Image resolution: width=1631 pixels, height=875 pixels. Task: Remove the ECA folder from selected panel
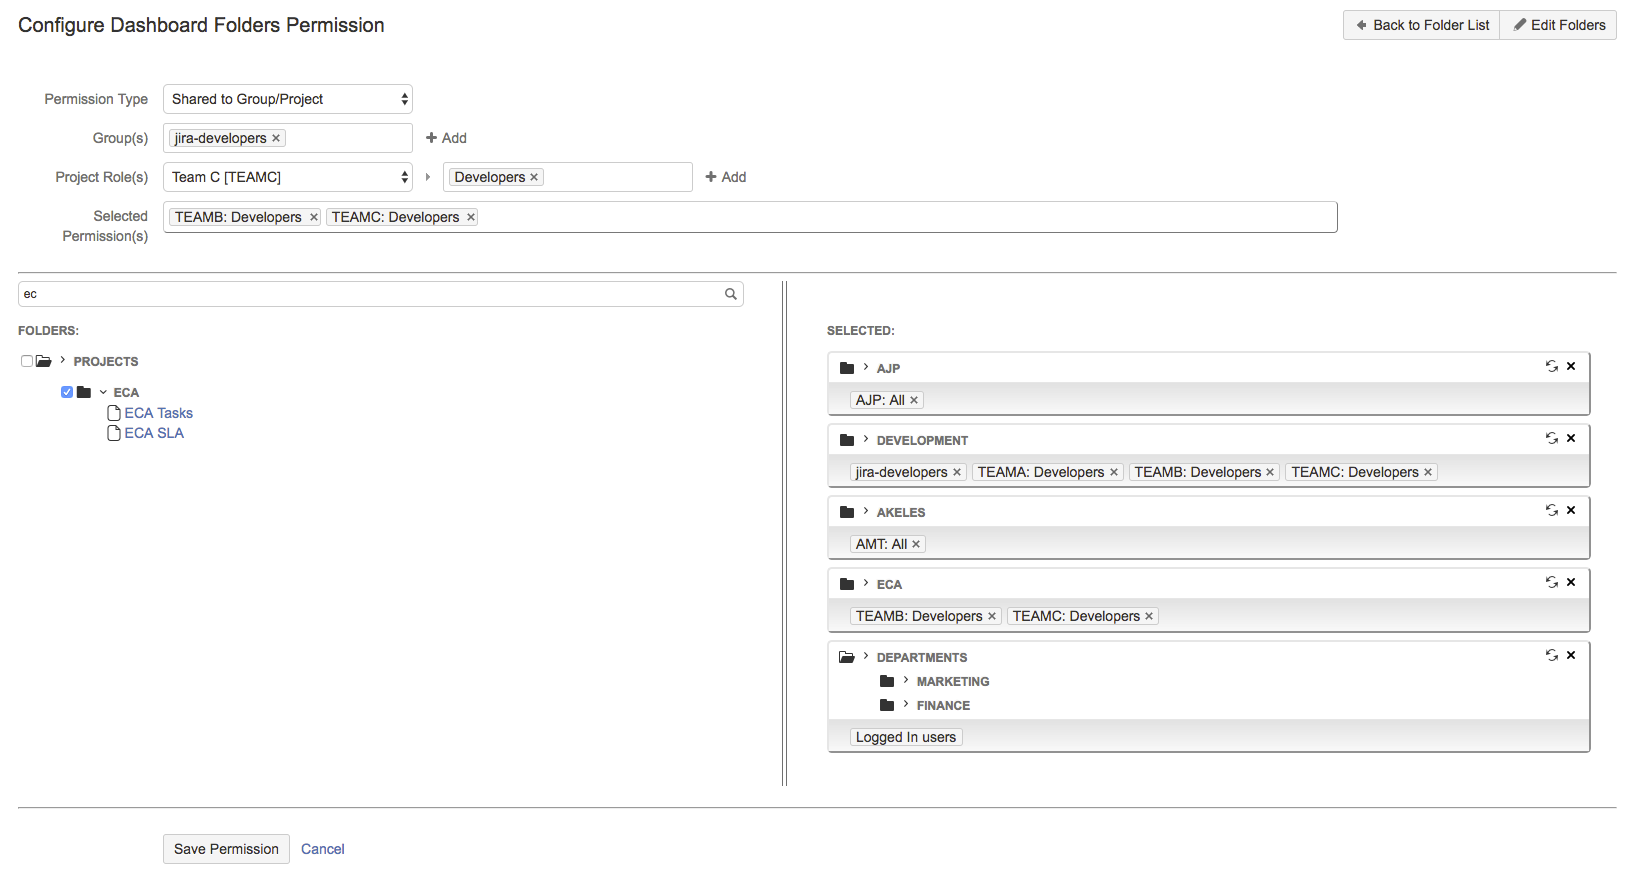[x=1571, y=582]
